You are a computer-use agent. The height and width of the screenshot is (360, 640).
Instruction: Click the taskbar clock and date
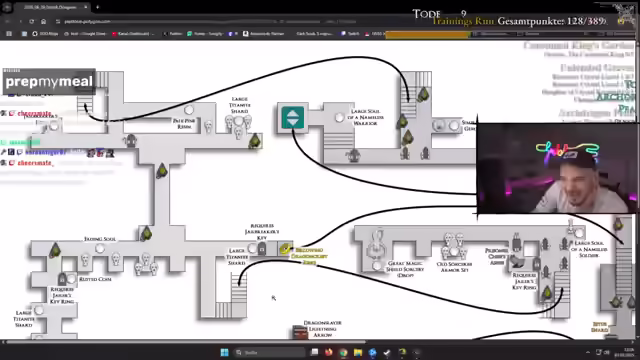[x=624, y=352]
